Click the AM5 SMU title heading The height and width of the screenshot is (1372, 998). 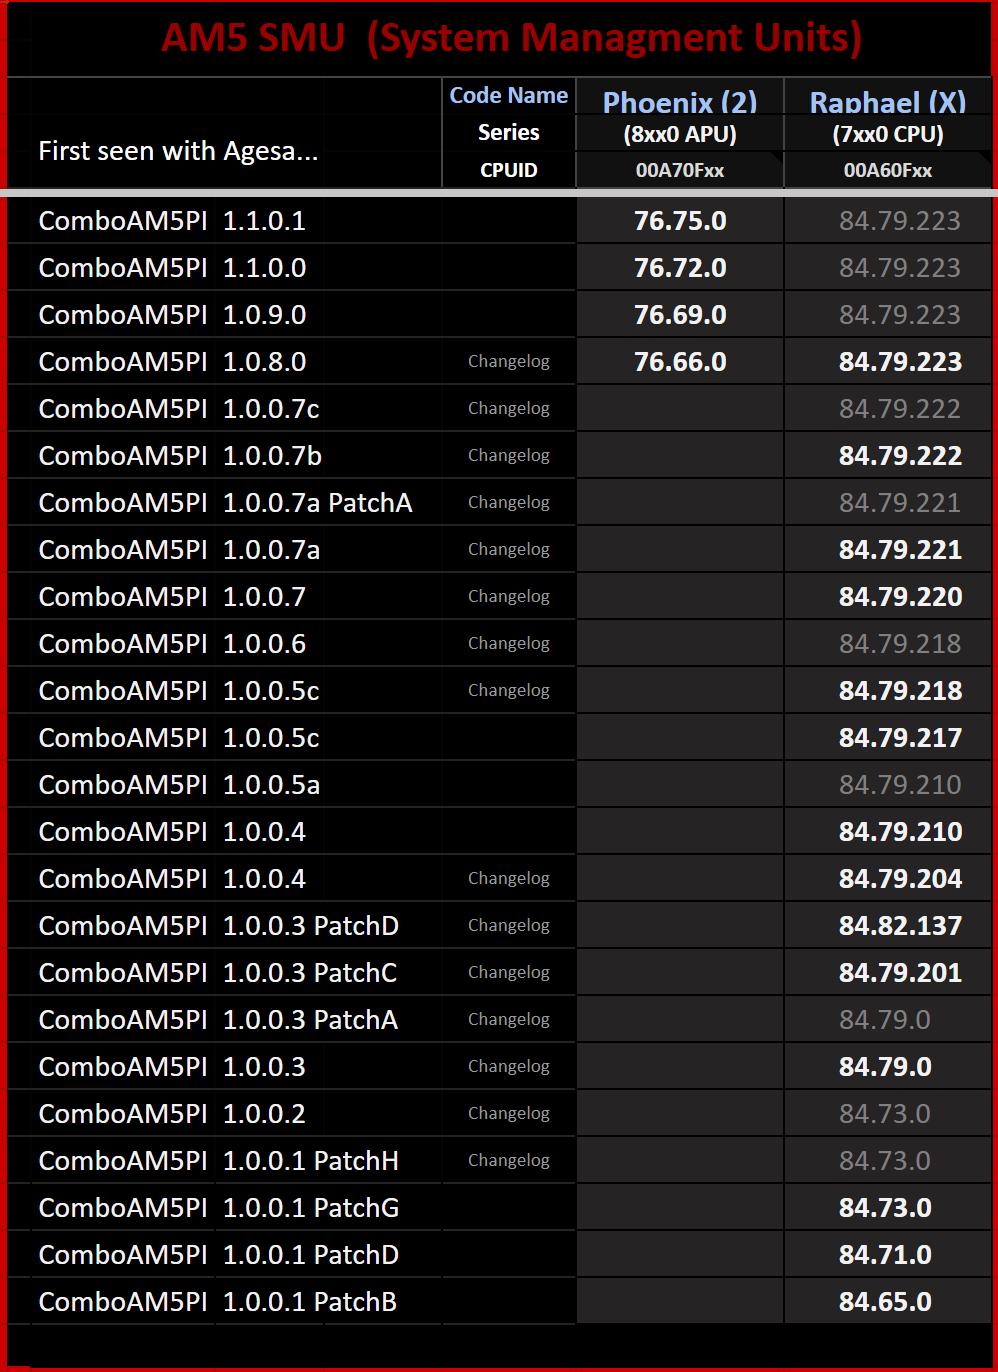[511, 38]
